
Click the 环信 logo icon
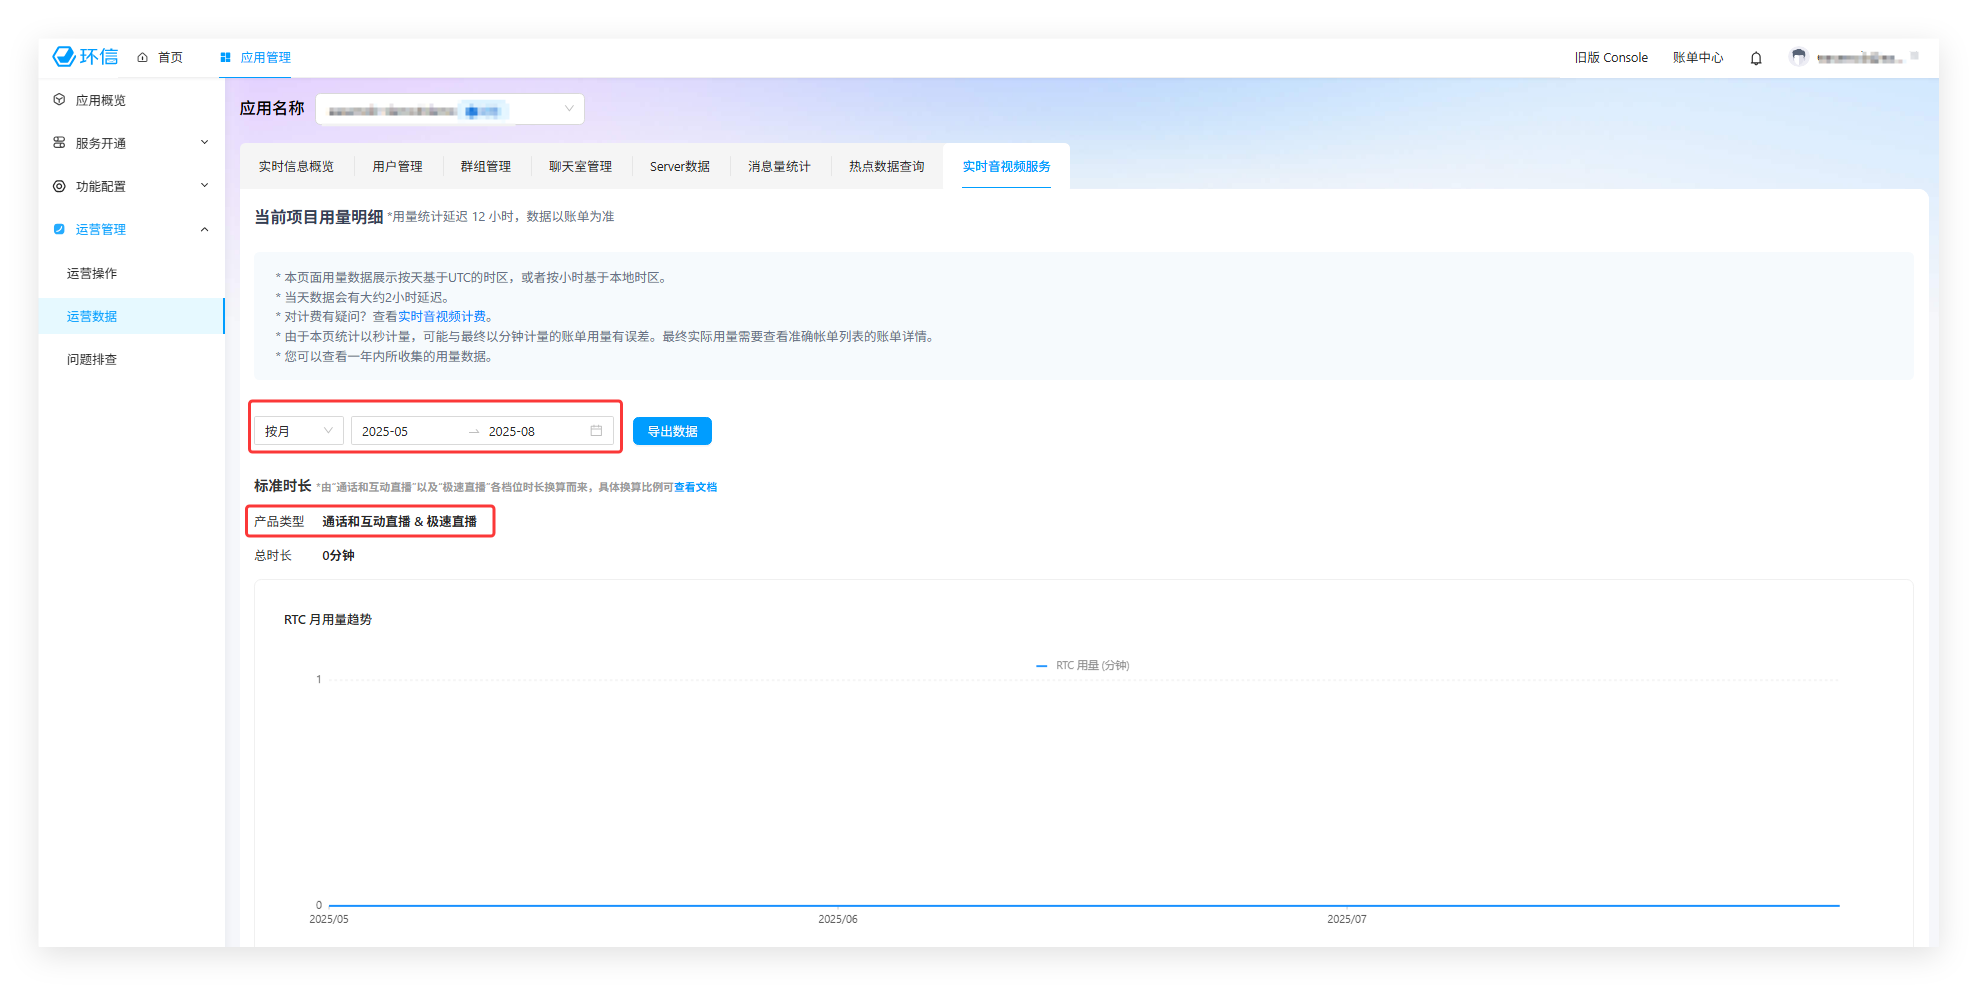[x=64, y=57]
